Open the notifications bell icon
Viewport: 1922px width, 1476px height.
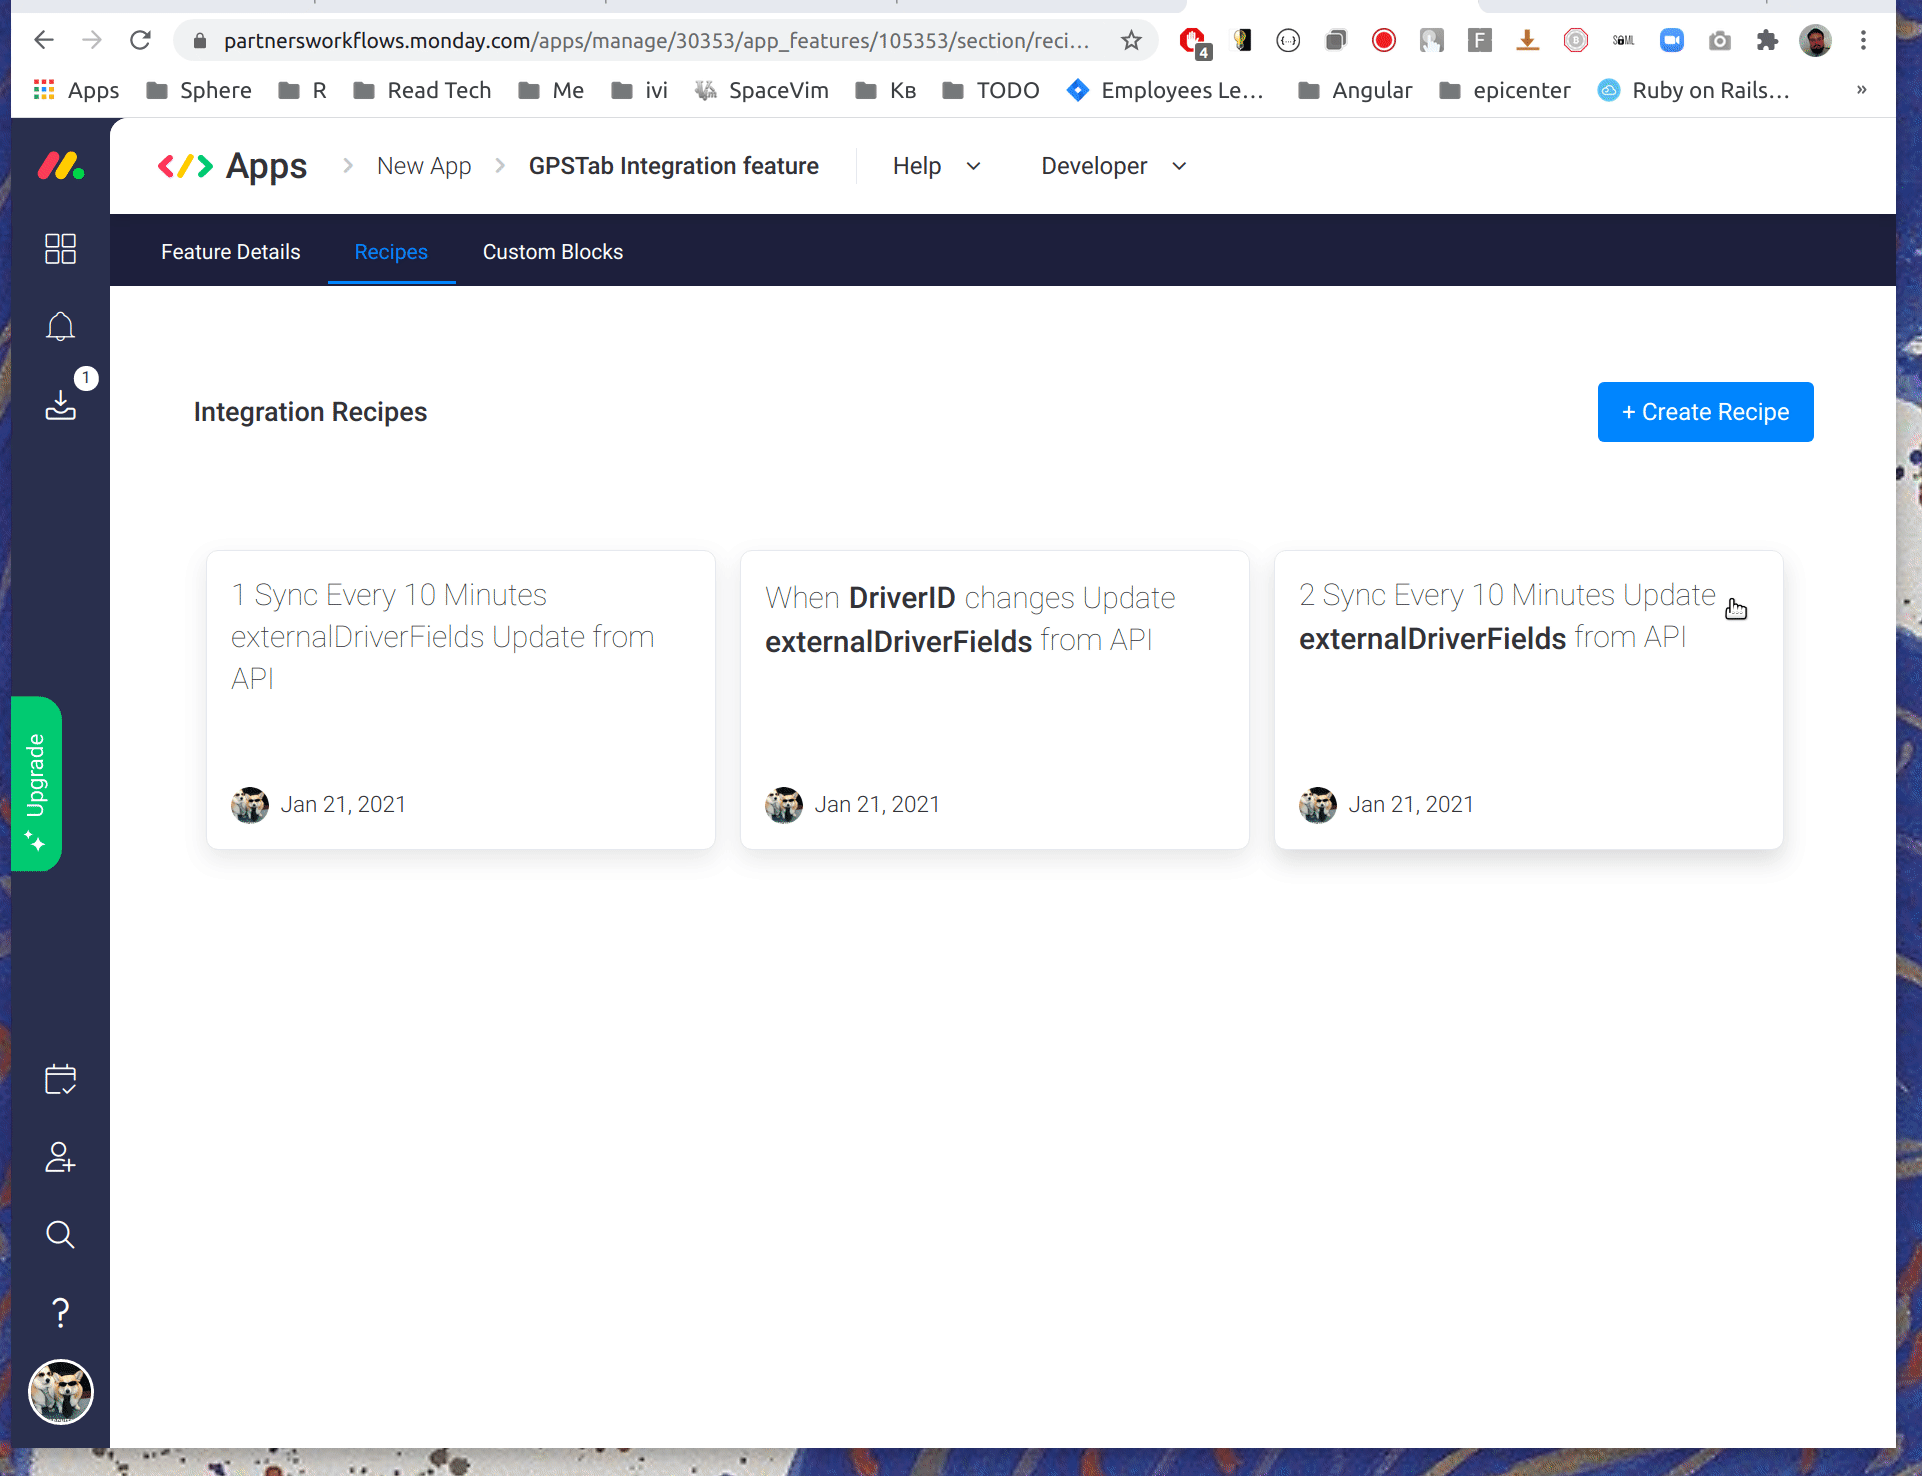pos(59,326)
